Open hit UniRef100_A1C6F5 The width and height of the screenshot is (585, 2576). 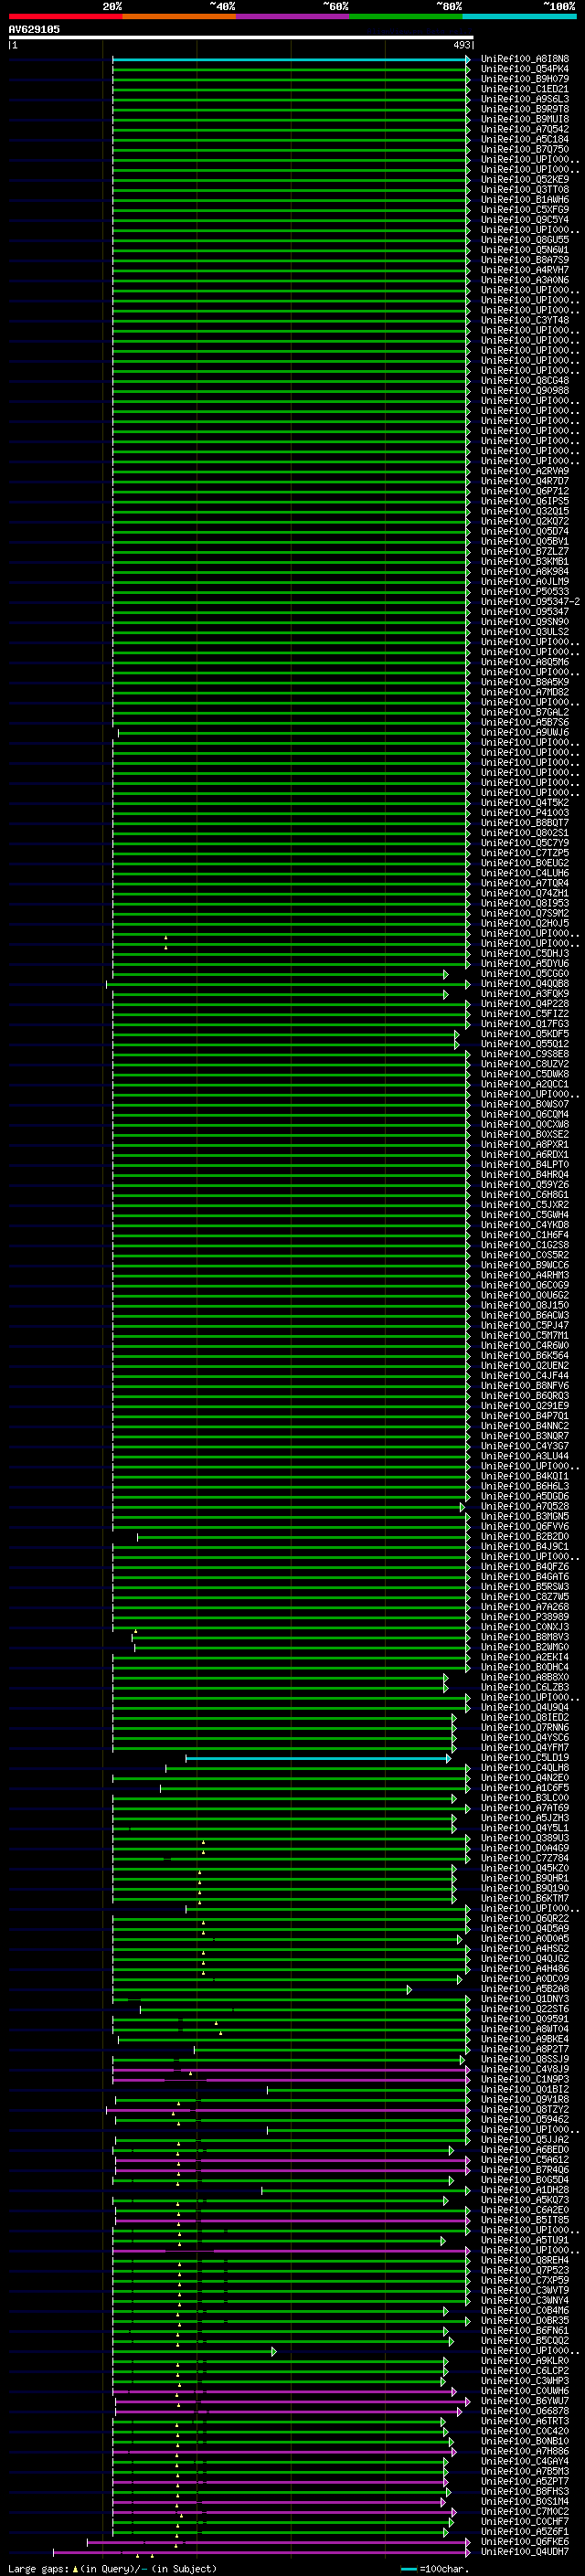525,1788
